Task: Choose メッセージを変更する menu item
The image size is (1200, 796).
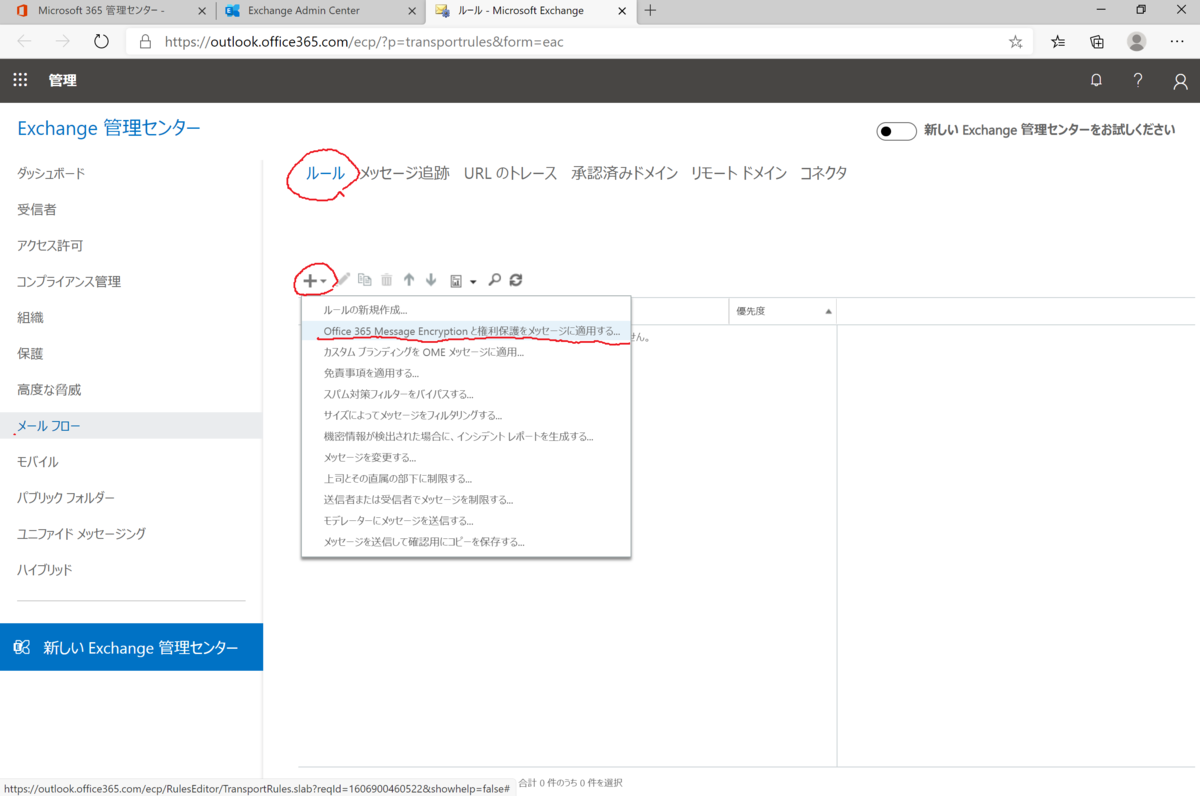Action: (x=466, y=457)
